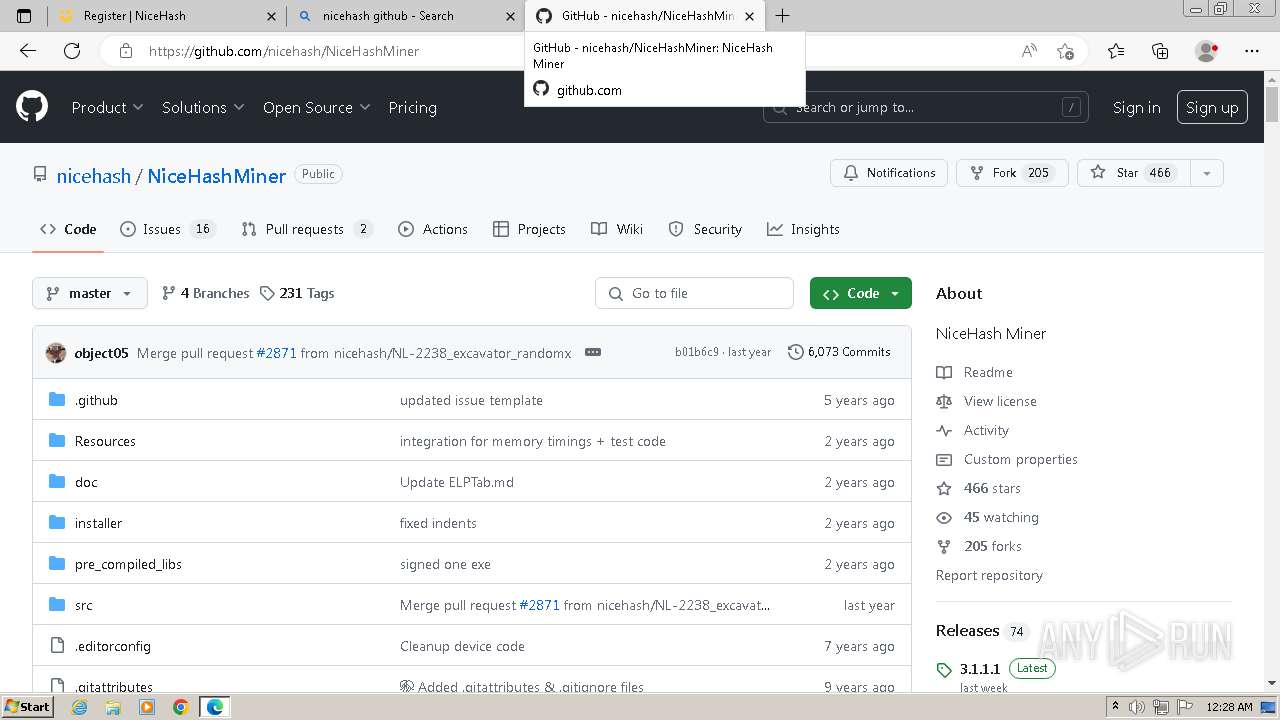The height and width of the screenshot is (720, 1280).
Task: Launch Chrome from the taskbar
Action: [x=180, y=707]
